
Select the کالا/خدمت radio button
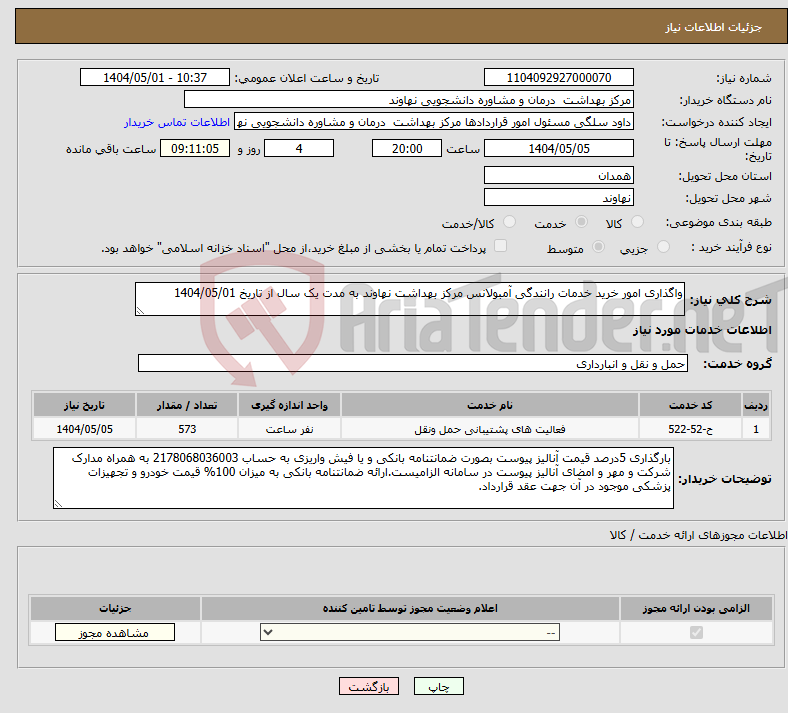pyautogui.click(x=510, y=222)
